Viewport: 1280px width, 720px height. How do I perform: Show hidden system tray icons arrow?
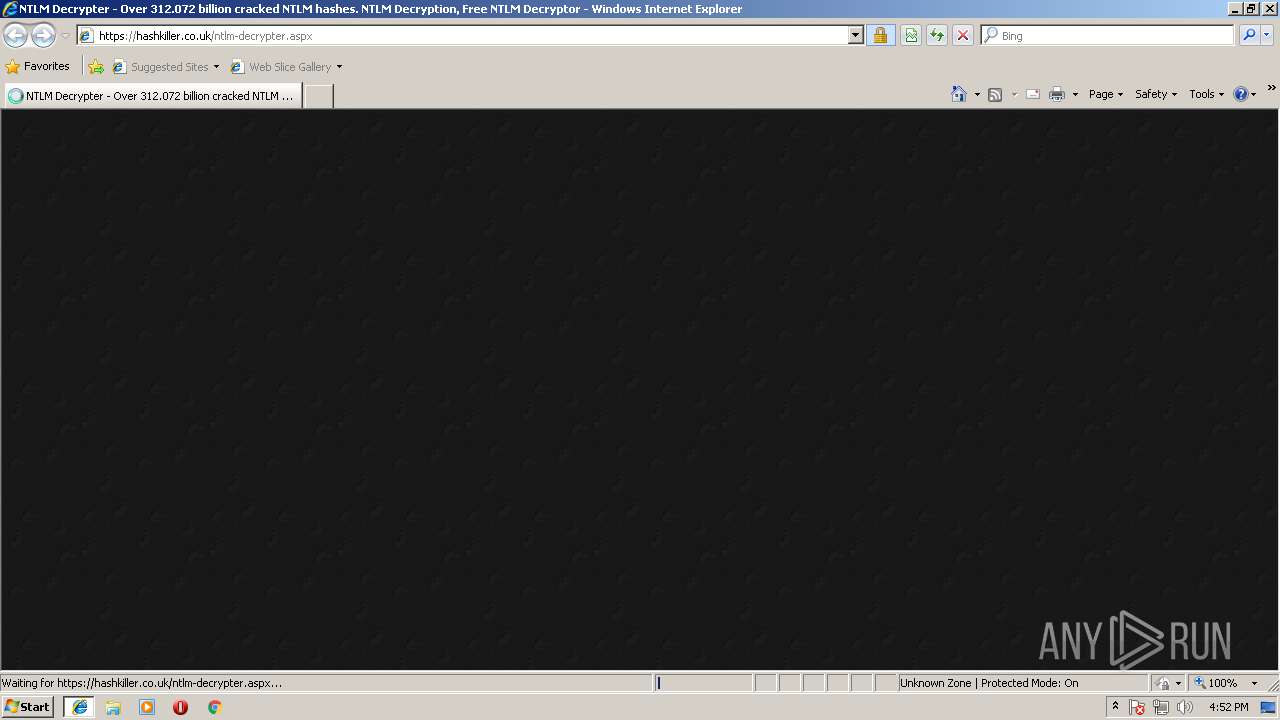pos(1115,707)
